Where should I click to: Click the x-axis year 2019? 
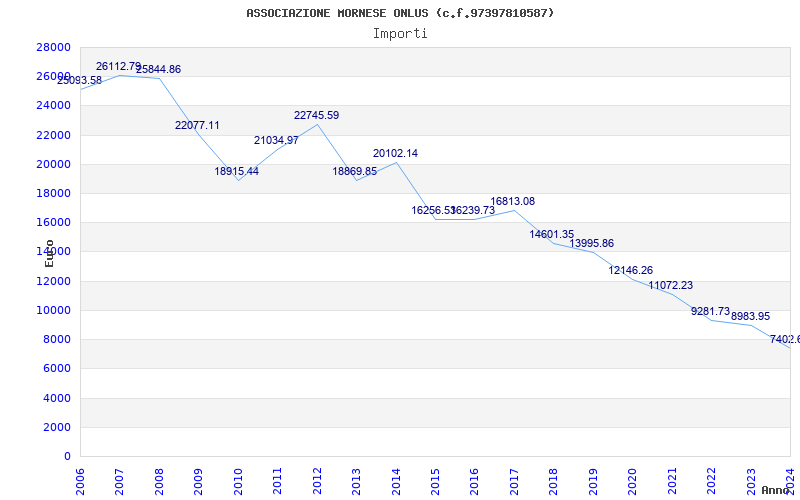click(x=593, y=481)
